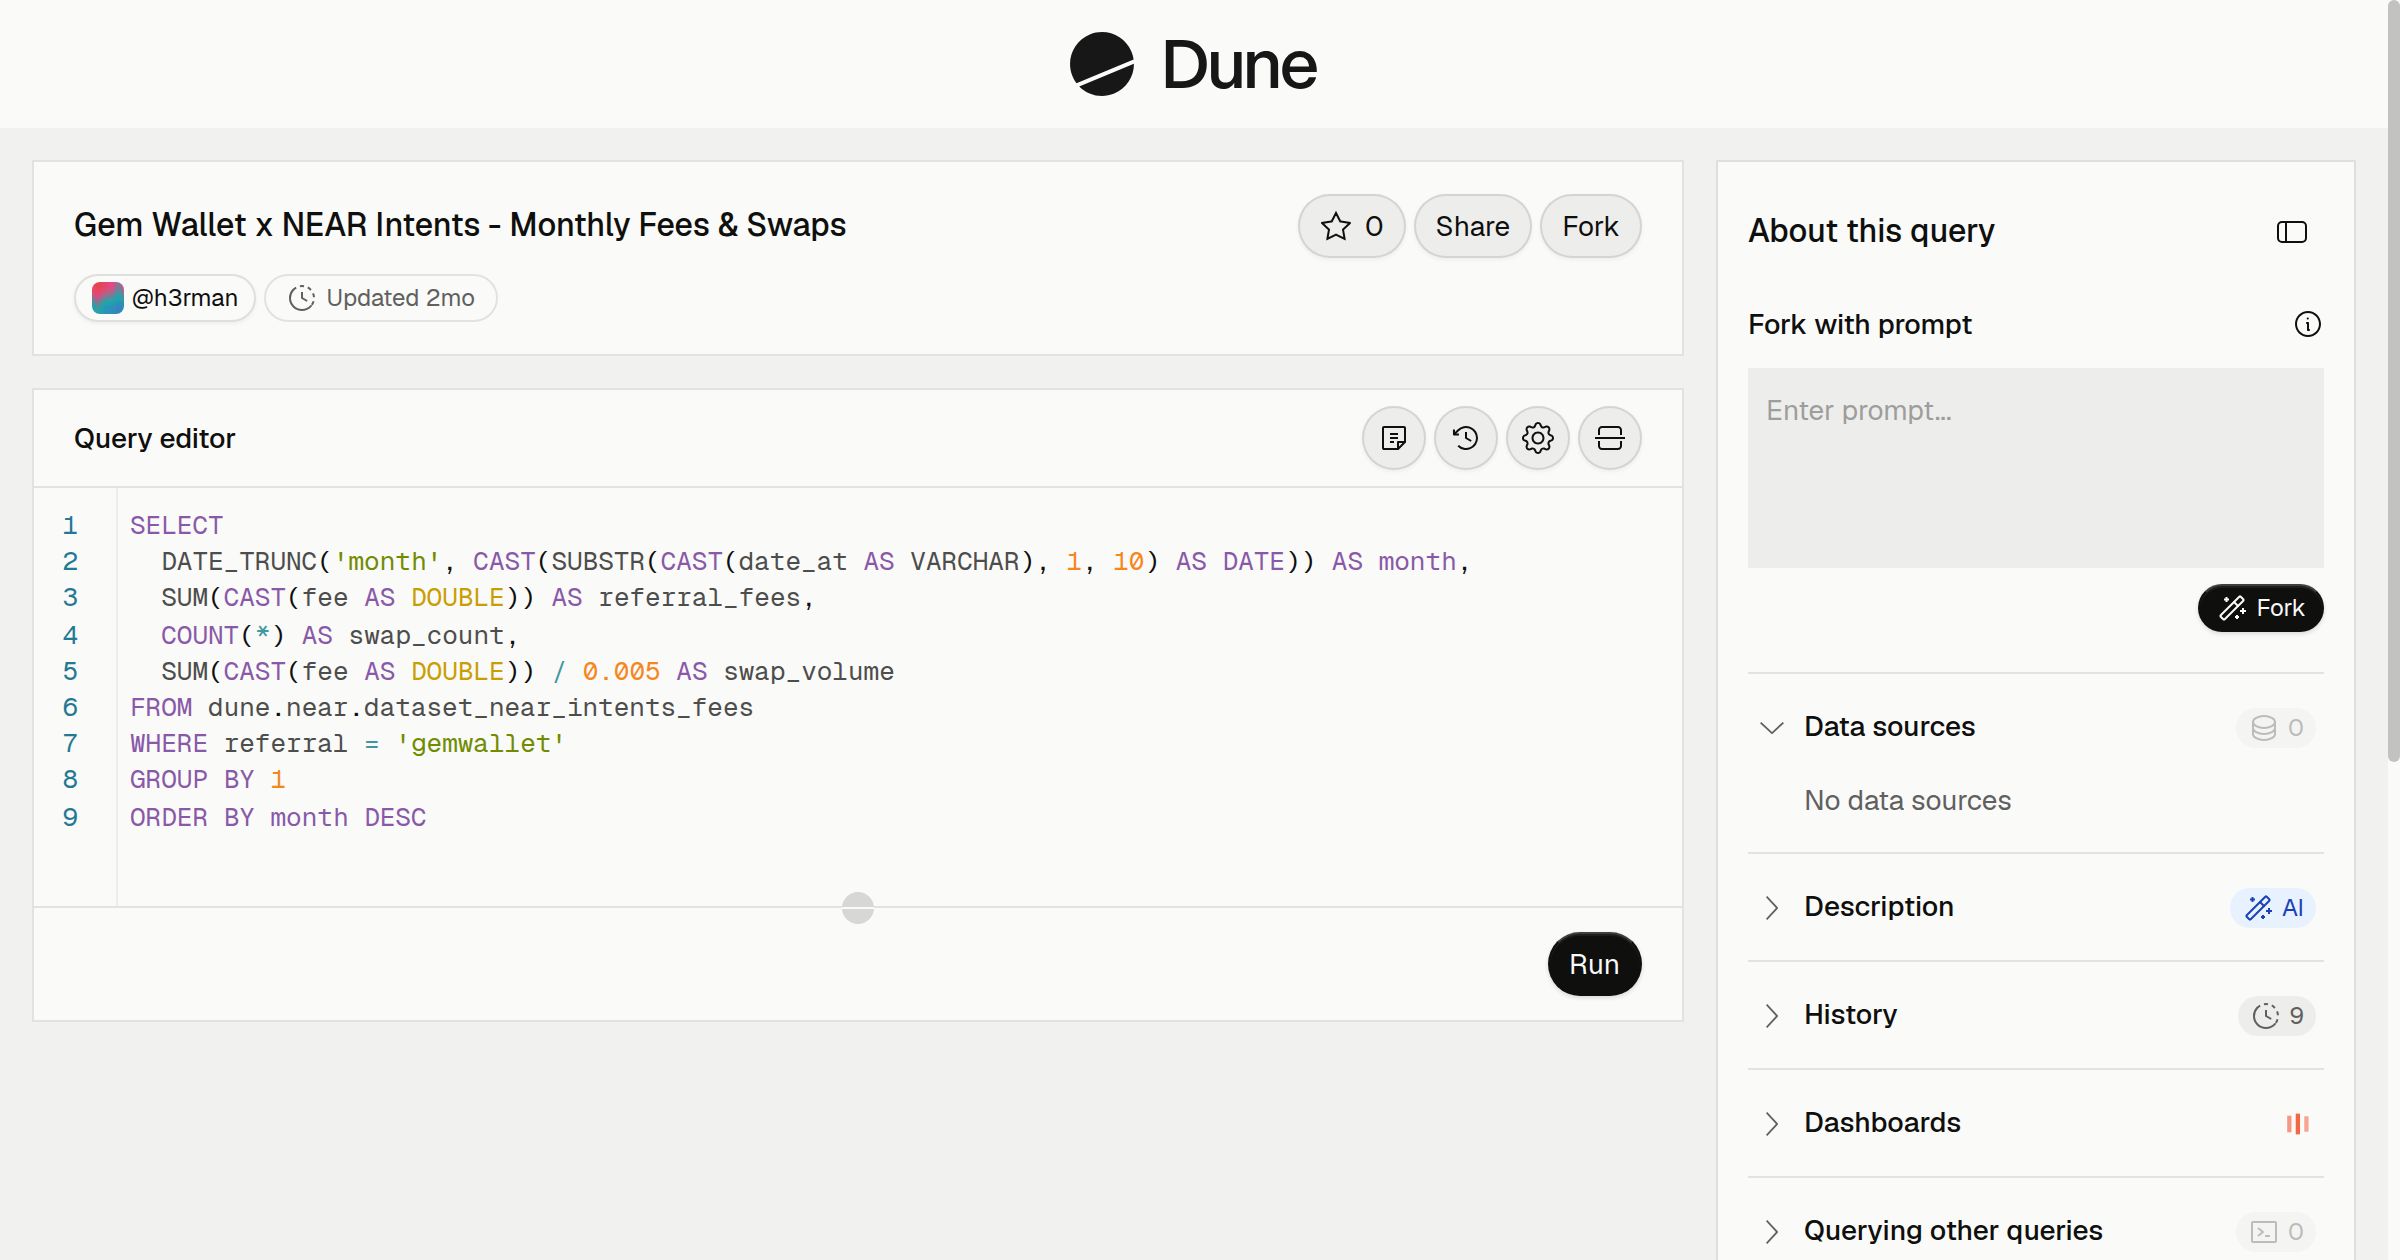Star this query
The width and height of the screenshot is (2400, 1260).
coord(1352,226)
